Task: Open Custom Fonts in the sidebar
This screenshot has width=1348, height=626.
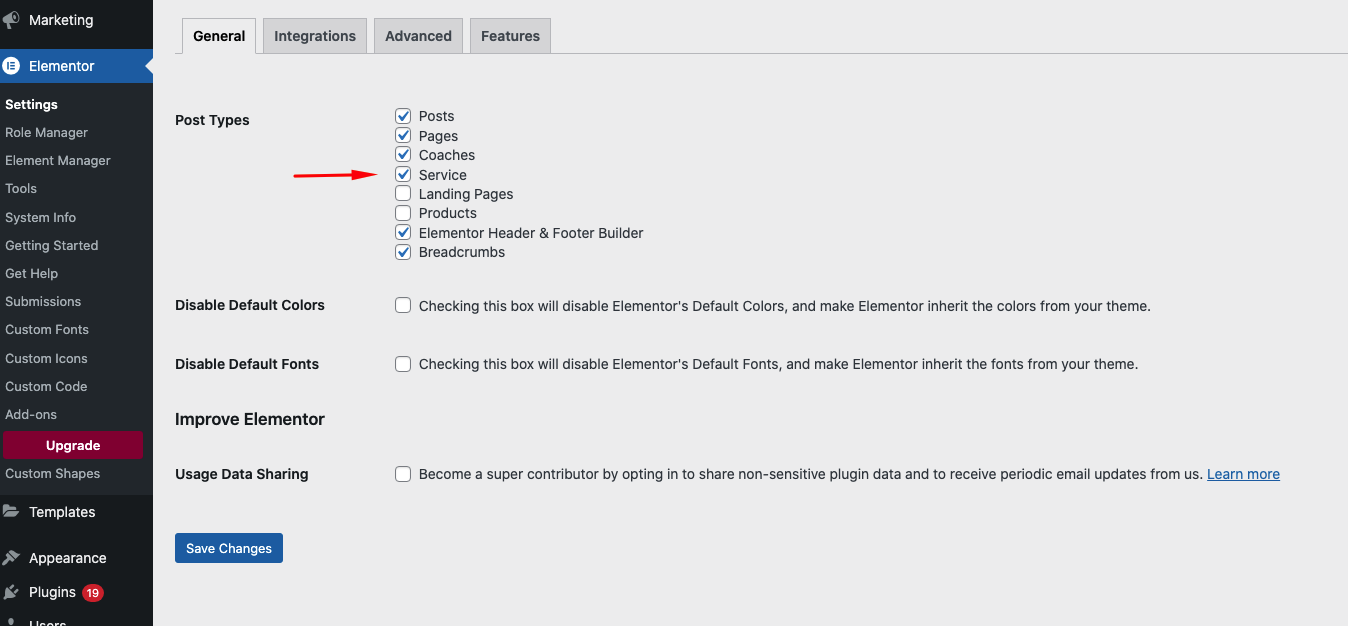Action: (x=47, y=329)
